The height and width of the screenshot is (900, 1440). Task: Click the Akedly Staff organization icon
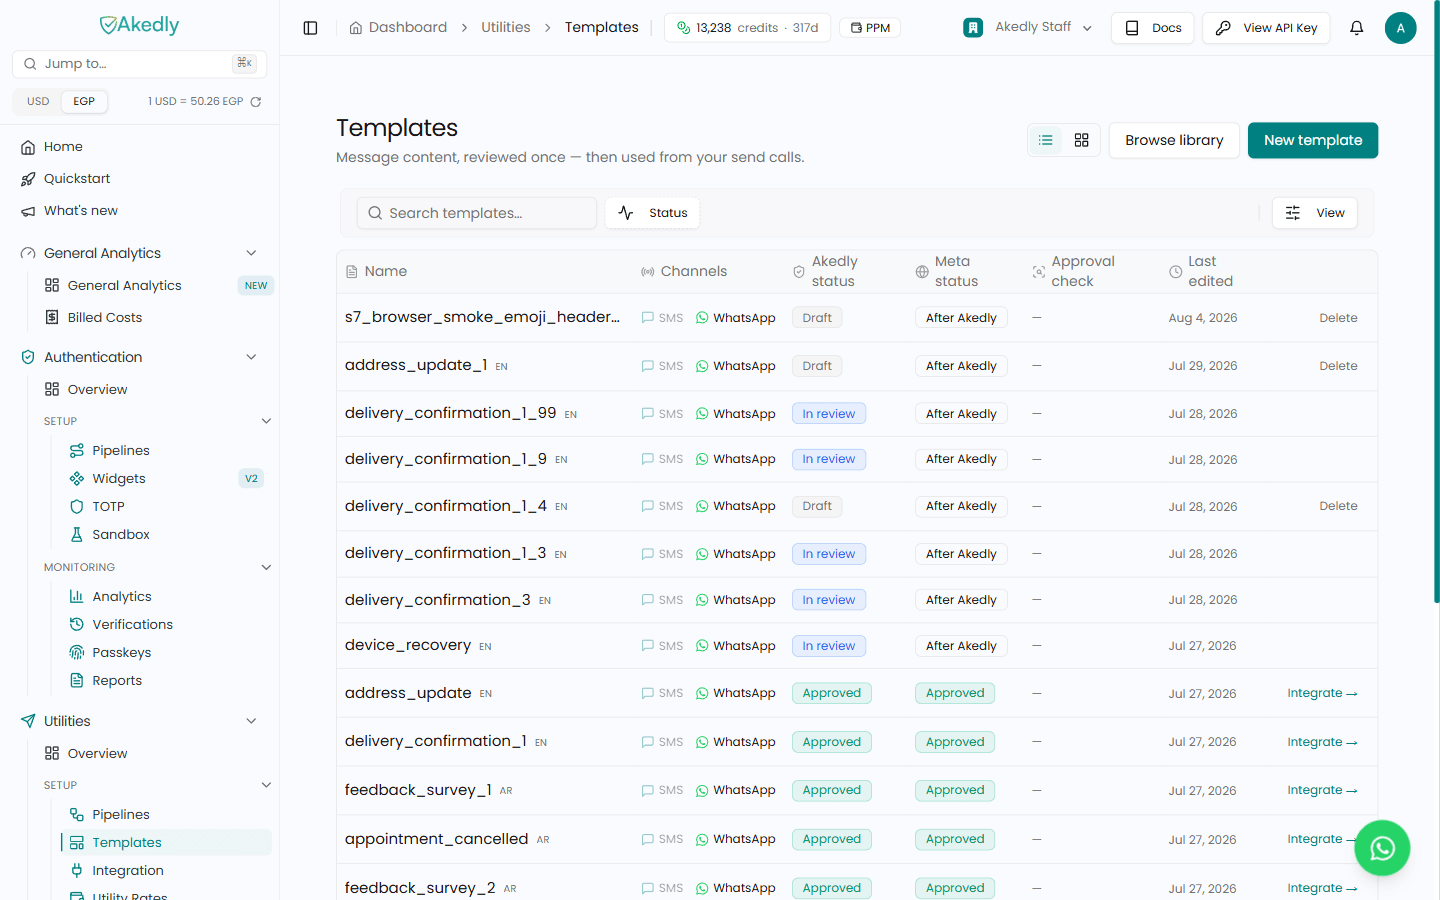973,28
